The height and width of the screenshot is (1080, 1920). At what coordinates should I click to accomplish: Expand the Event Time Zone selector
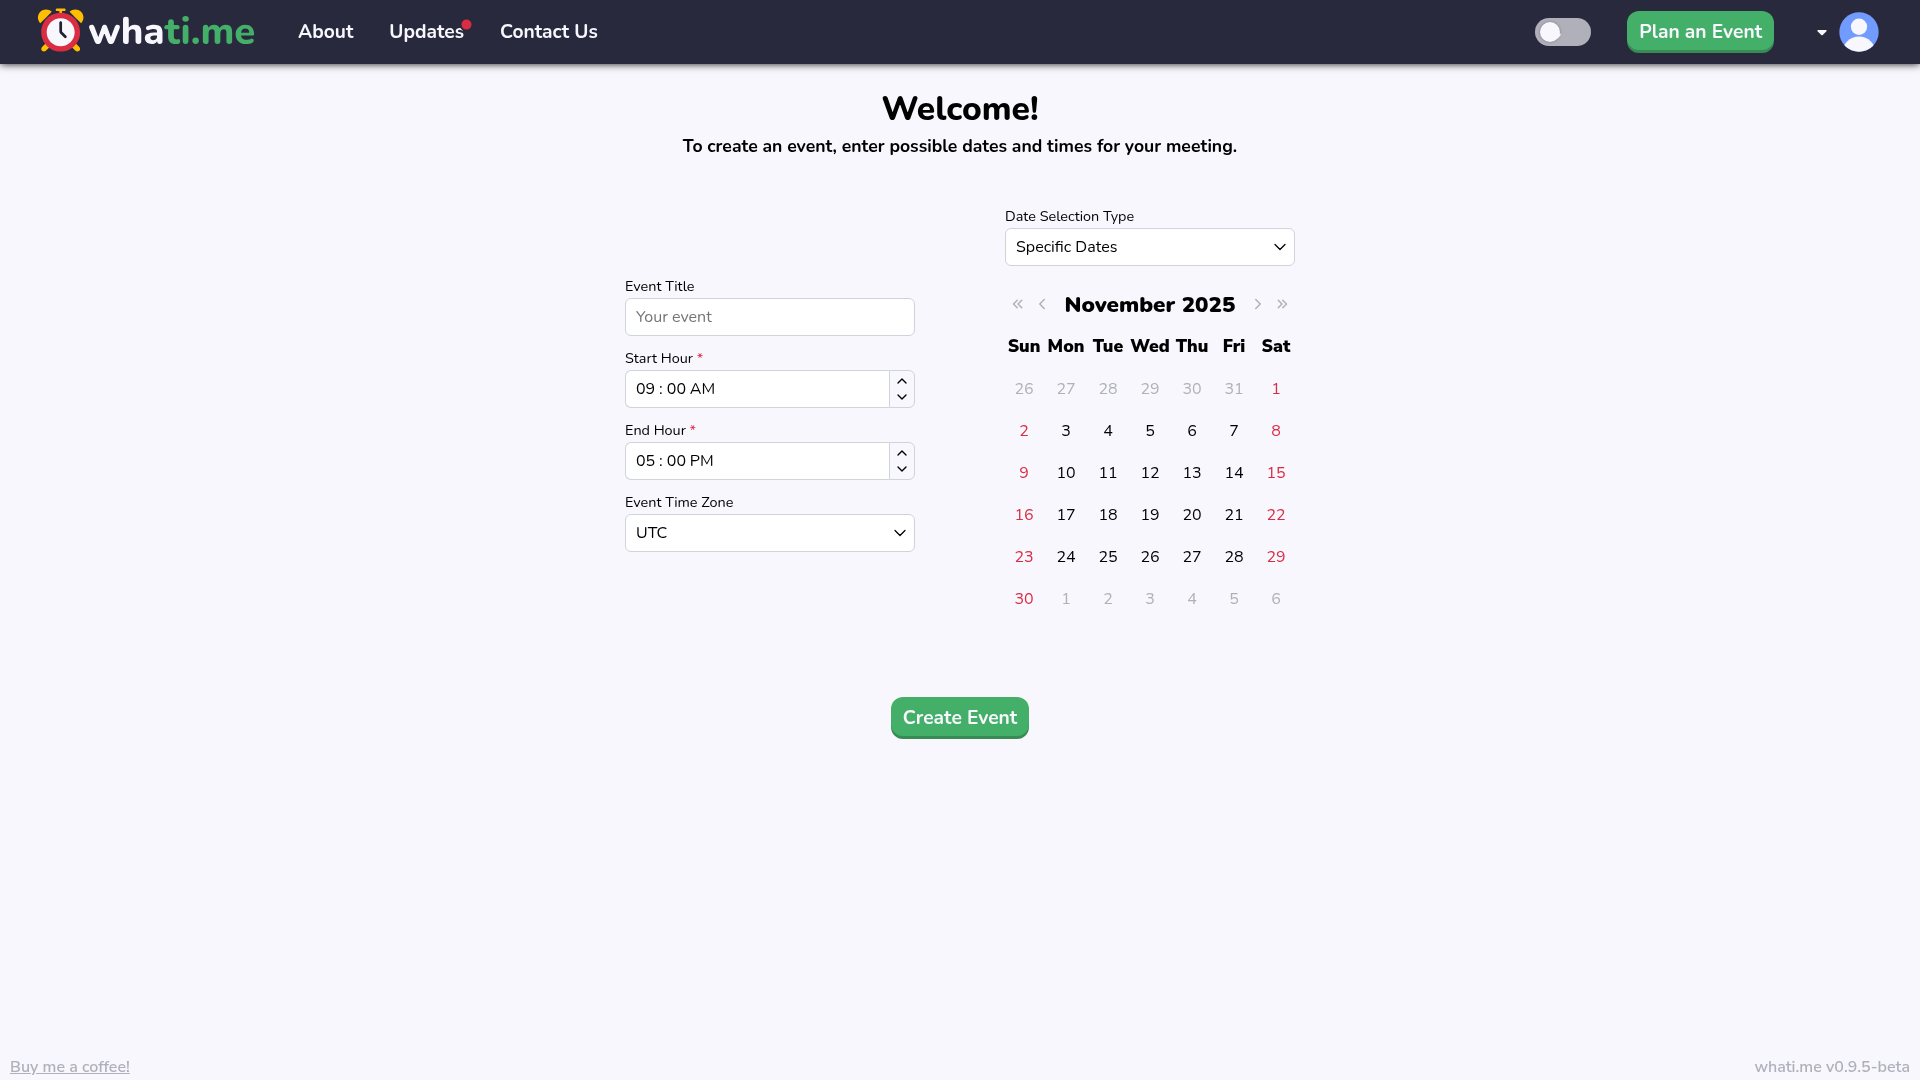coord(769,533)
